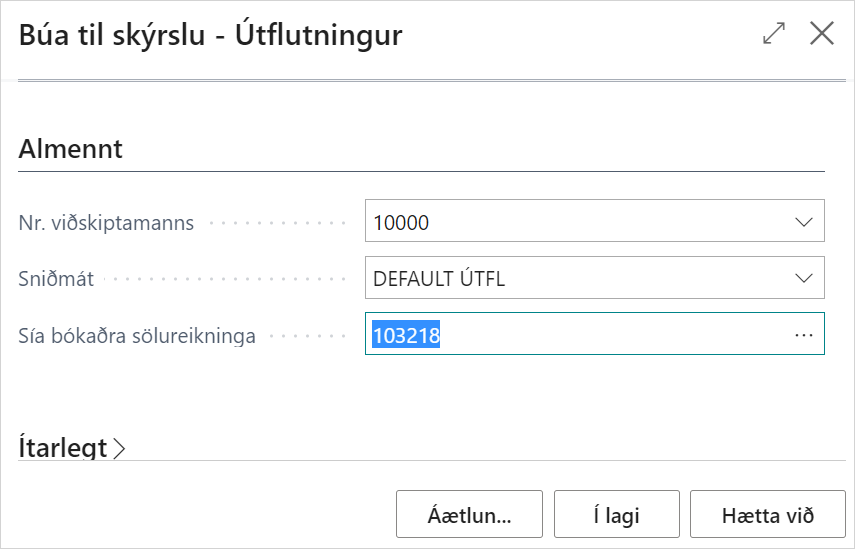The width and height of the screenshot is (855, 549).
Task: Cancel using the Hætta við button
Action: point(768,516)
